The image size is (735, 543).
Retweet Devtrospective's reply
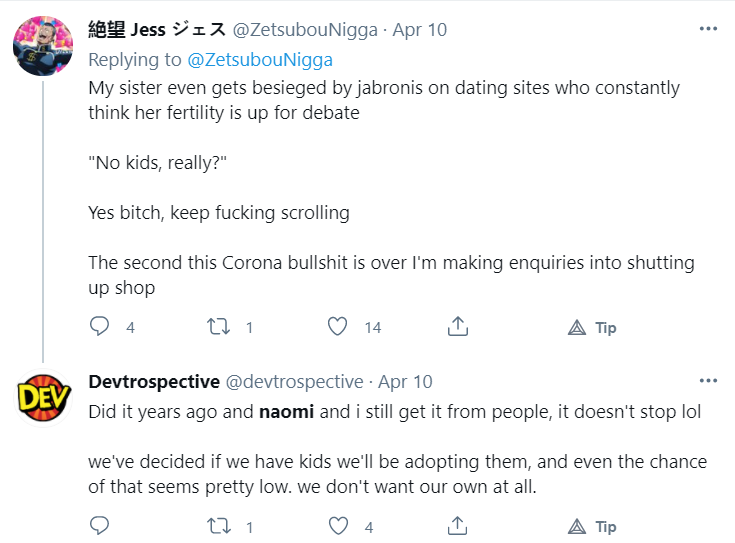(x=218, y=526)
